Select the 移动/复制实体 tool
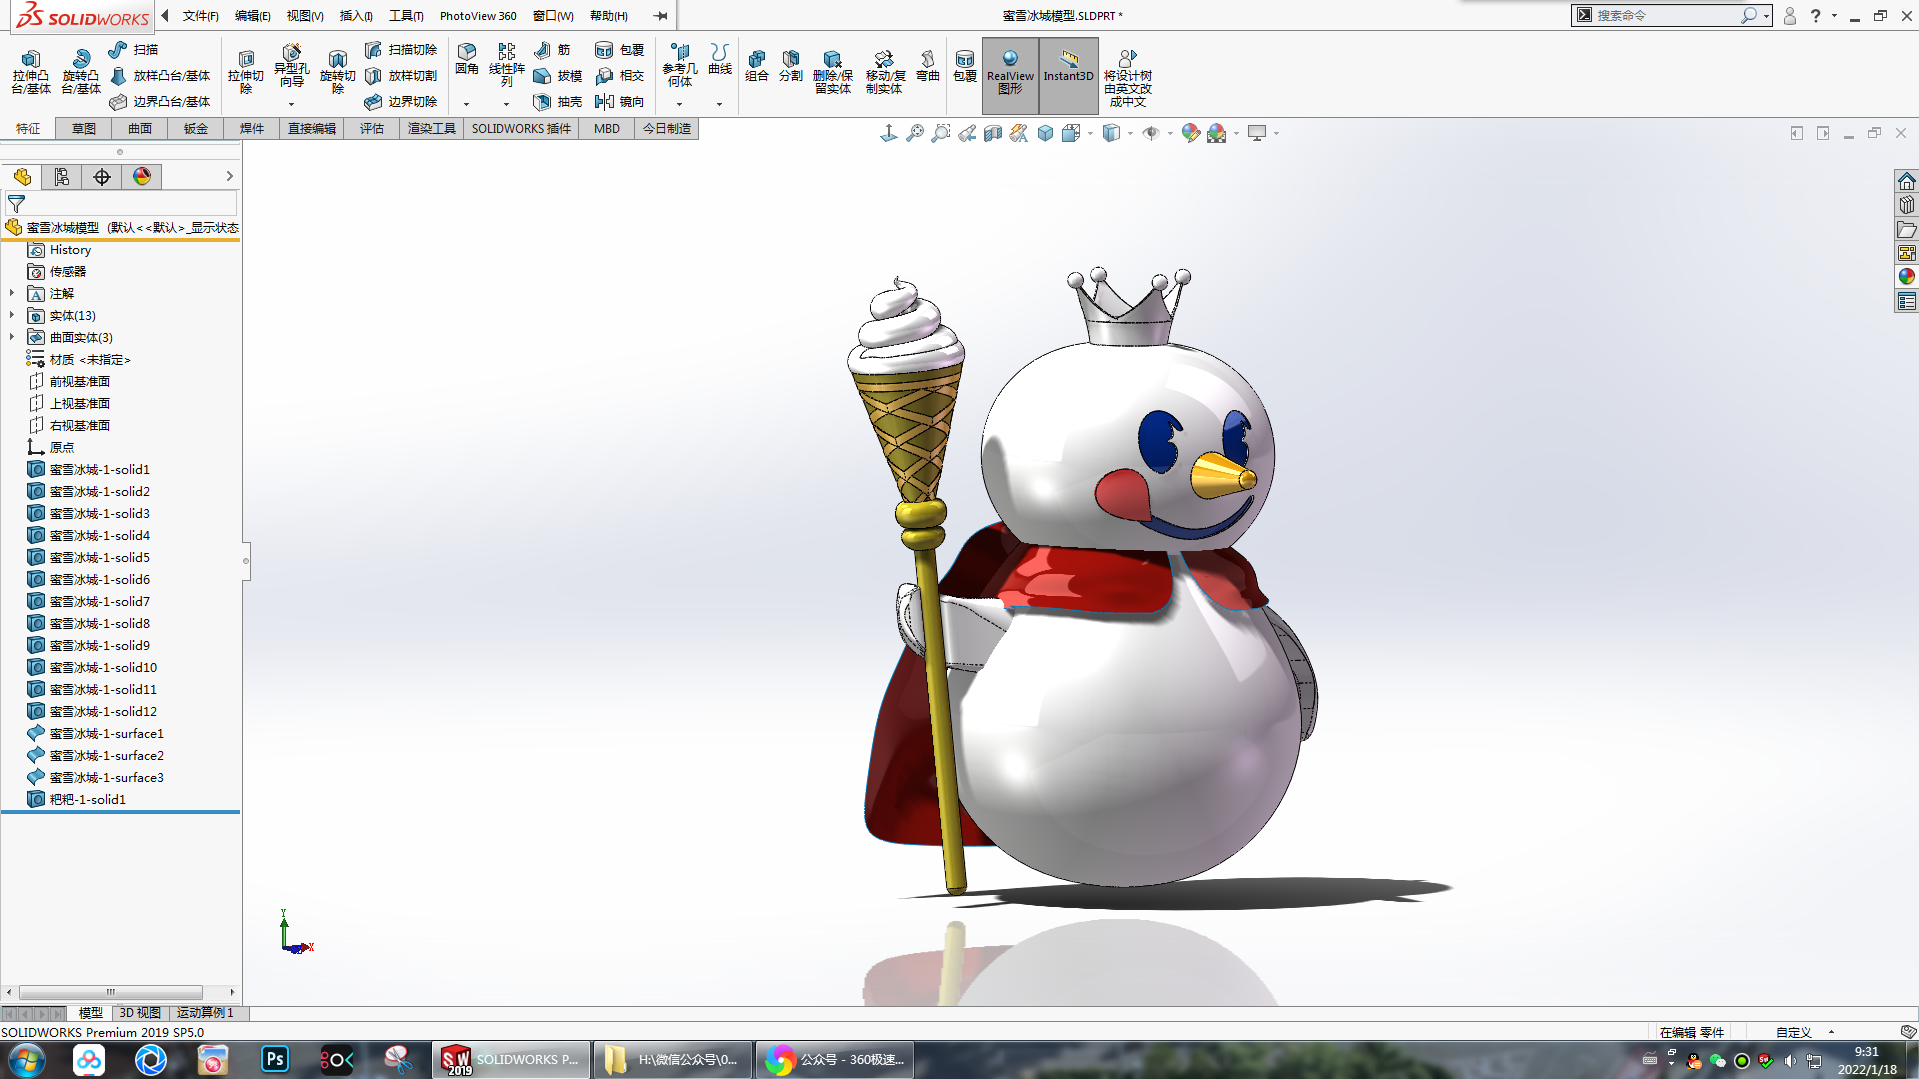 point(885,72)
